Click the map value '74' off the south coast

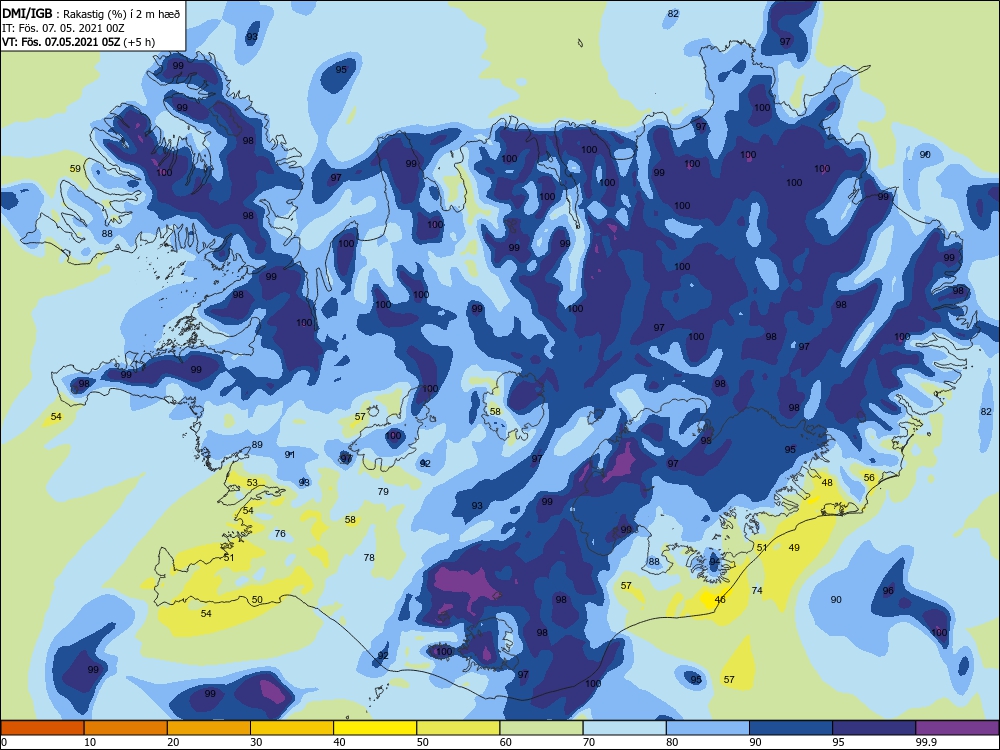[757, 591]
